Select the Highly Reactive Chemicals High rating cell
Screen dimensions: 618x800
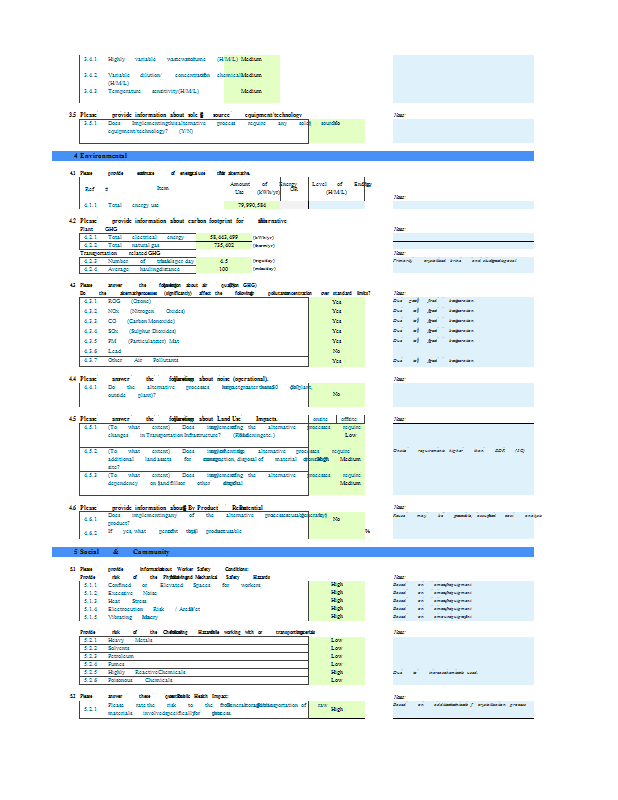pos(336,672)
